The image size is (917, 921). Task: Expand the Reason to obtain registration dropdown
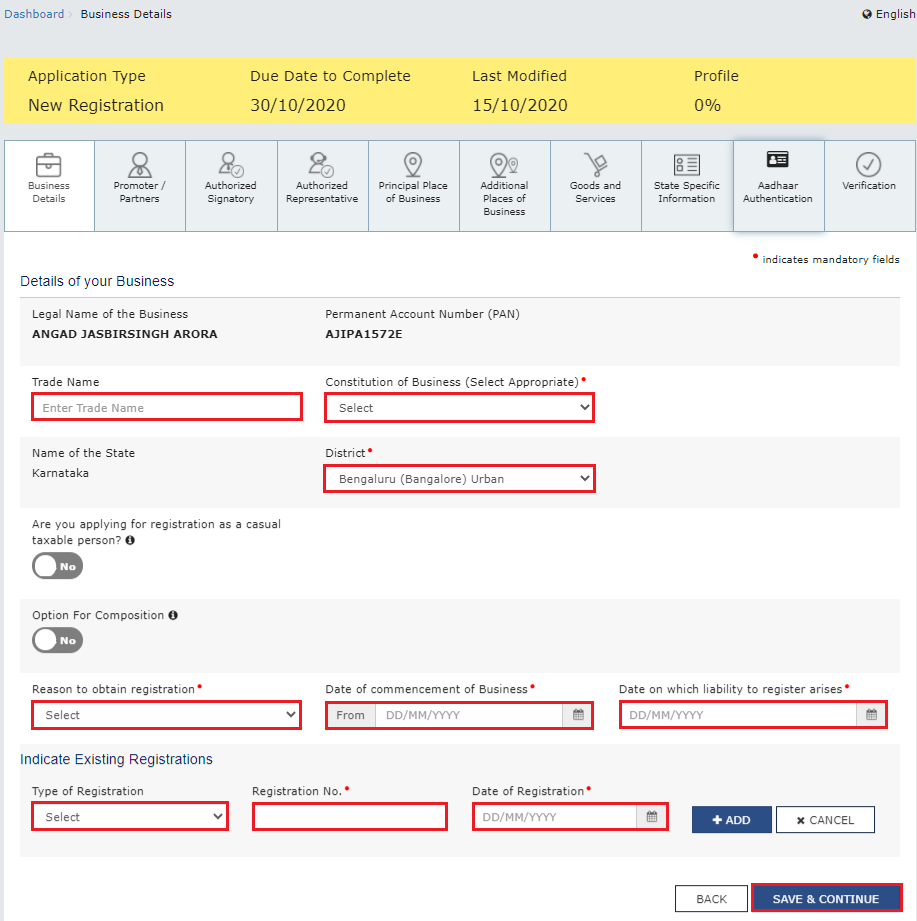(166, 714)
